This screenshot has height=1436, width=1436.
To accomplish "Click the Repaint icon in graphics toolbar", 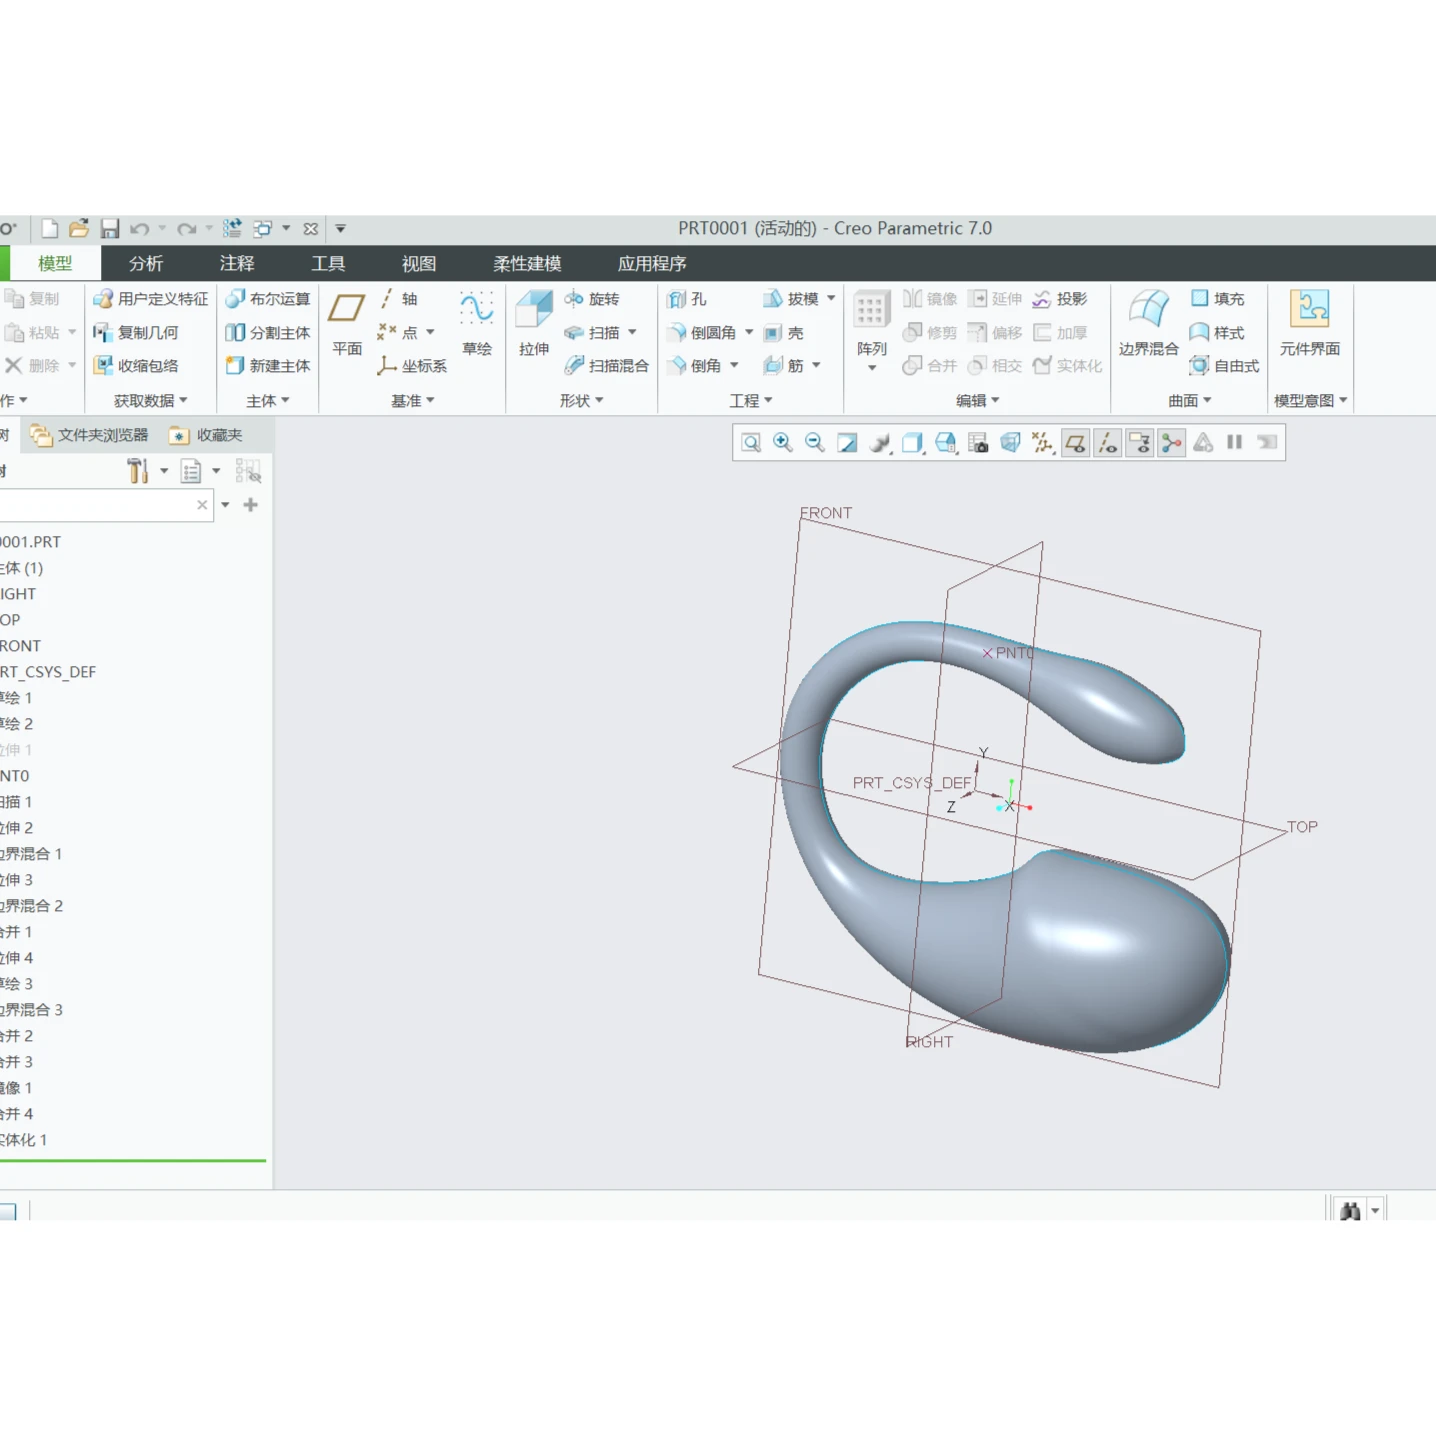I will coord(847,443).
